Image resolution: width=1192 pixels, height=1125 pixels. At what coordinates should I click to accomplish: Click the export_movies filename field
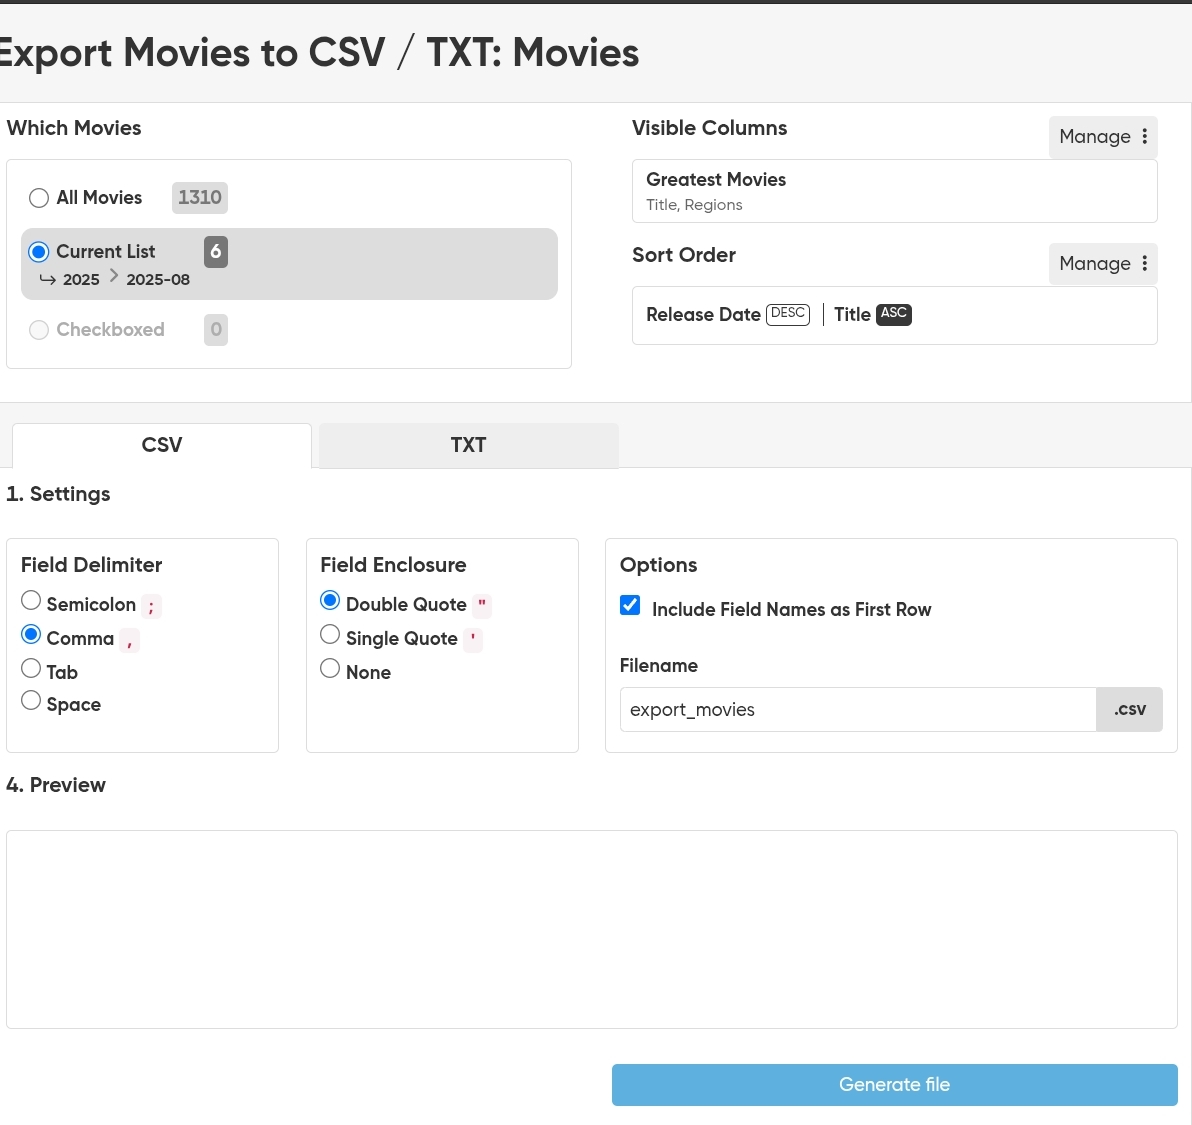coord(857,710)
